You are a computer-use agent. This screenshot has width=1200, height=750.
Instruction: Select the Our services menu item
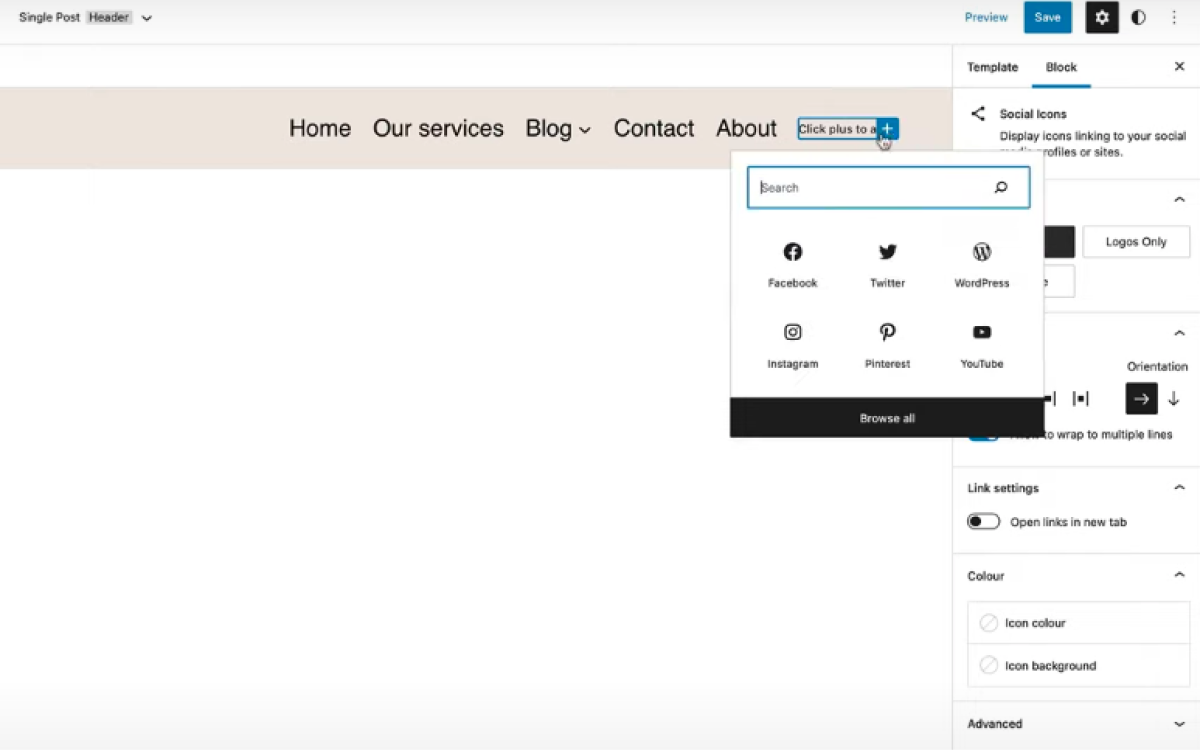tap(438, 128)
